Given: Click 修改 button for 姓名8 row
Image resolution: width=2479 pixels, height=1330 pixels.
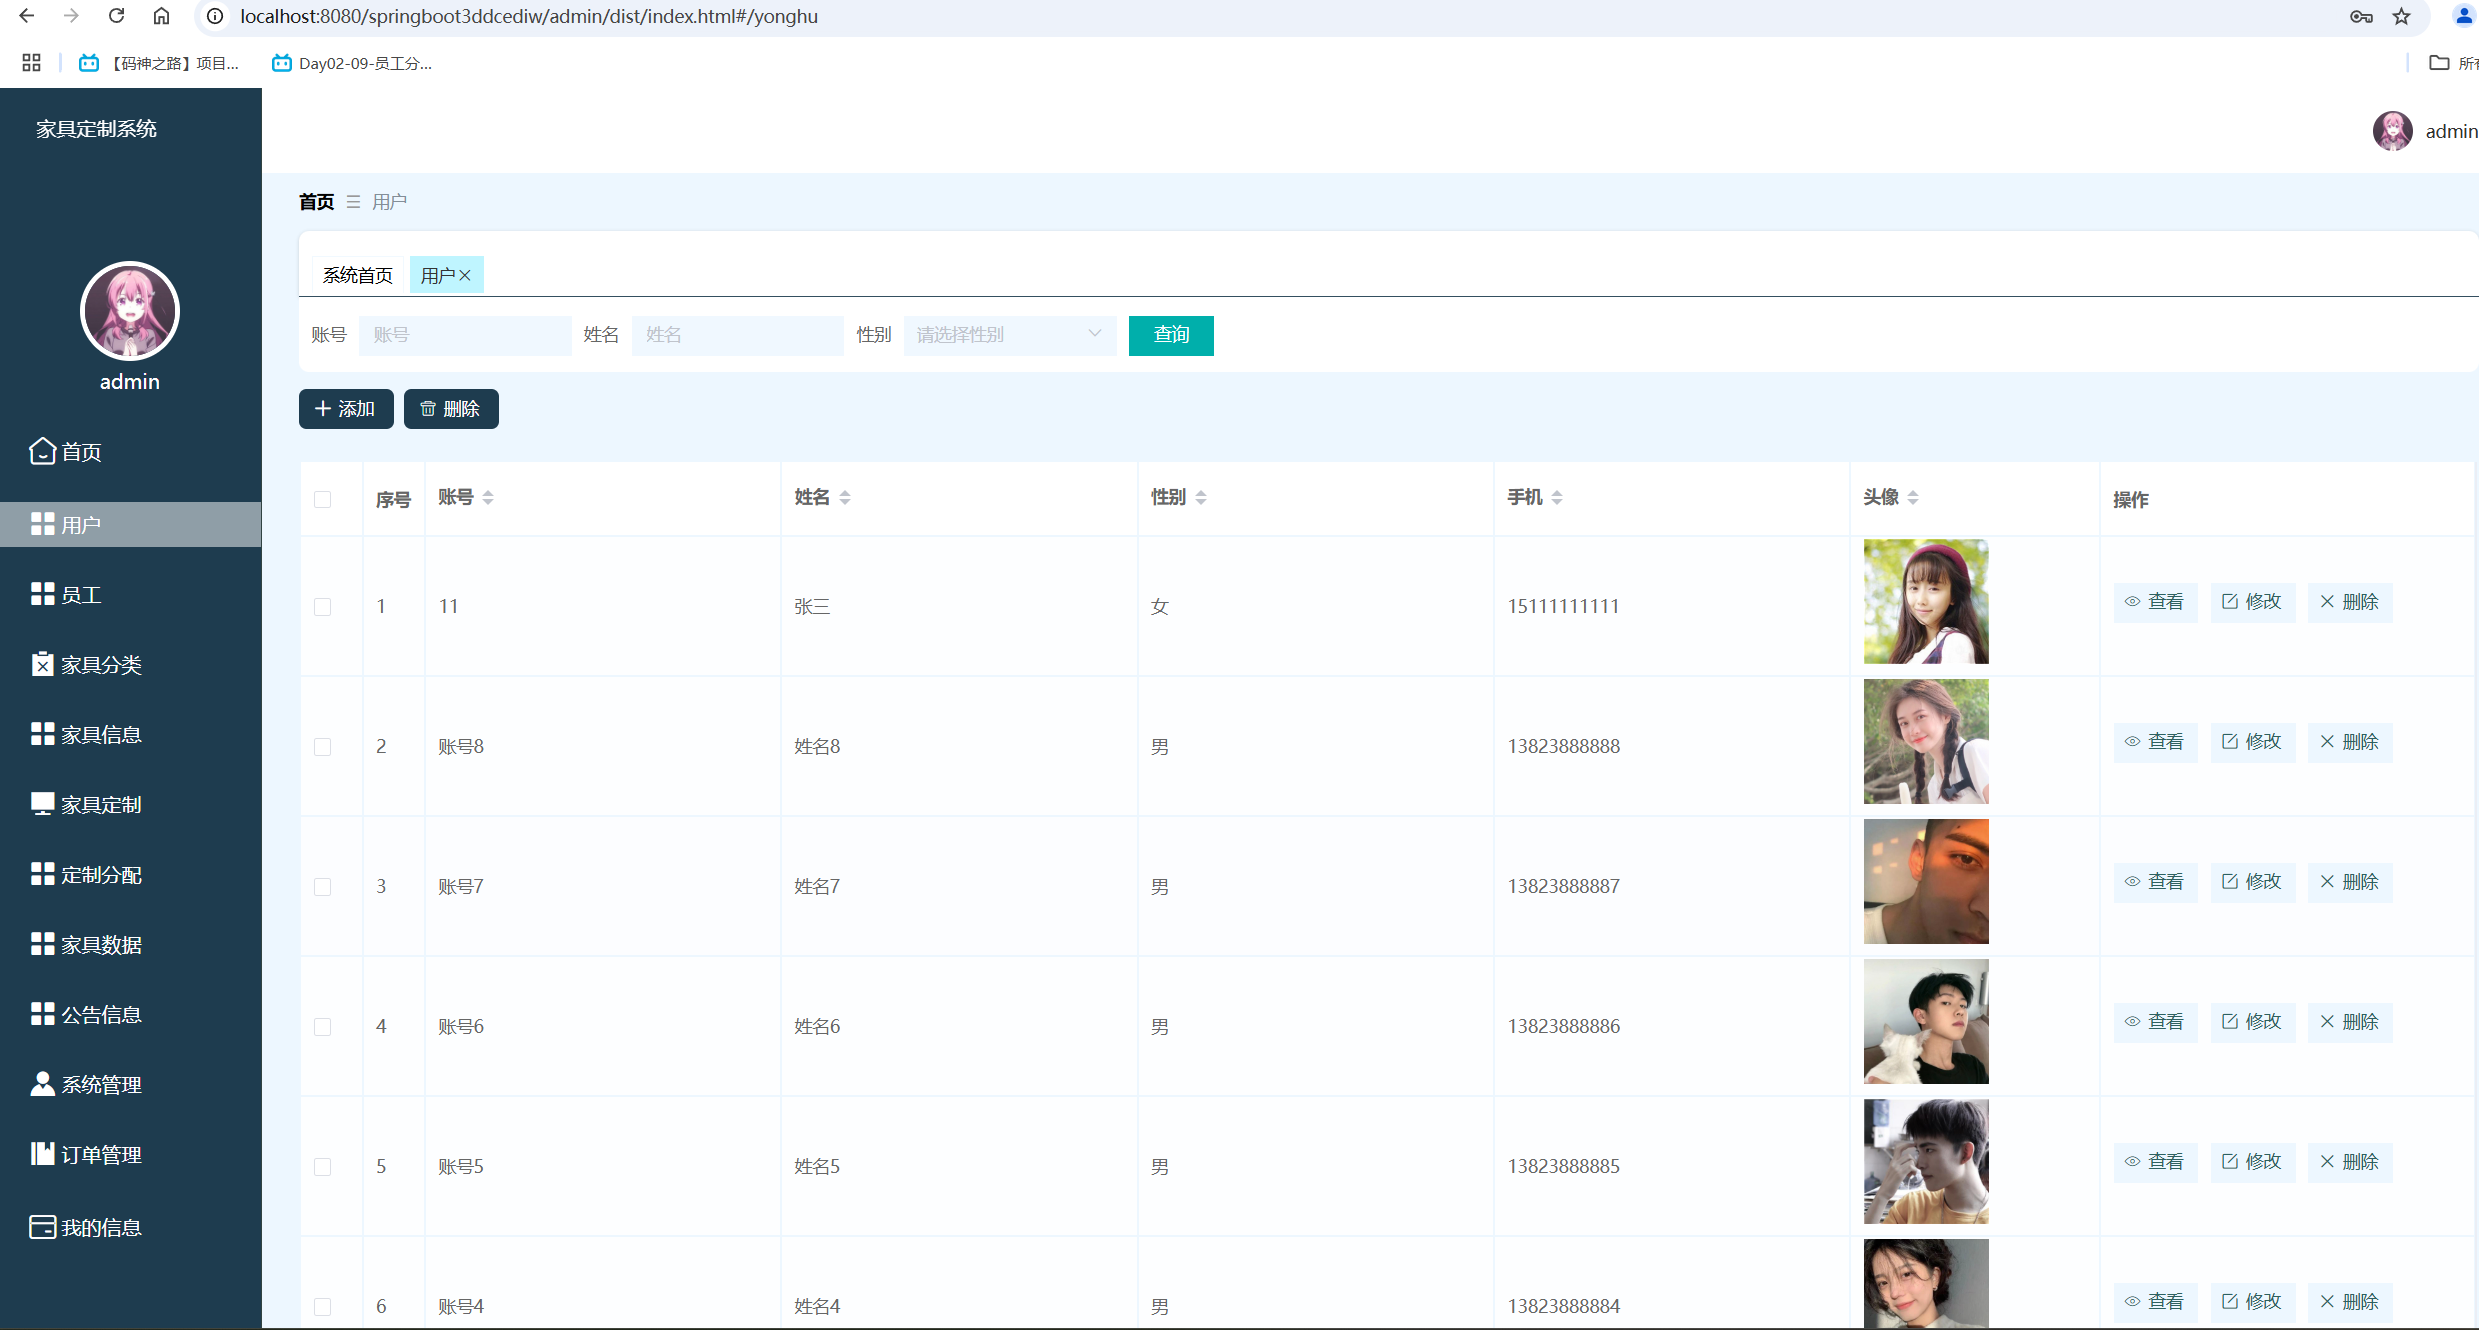Looking at the screenshot, I should pos(2252,742).
